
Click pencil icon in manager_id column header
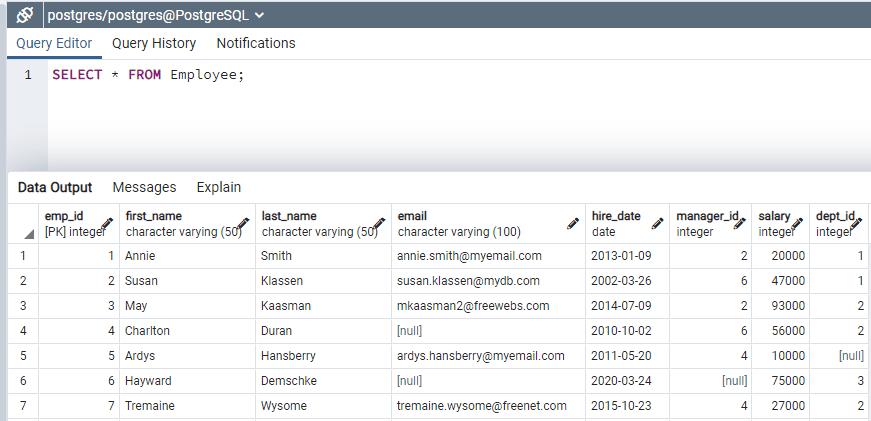coord(741,224)
